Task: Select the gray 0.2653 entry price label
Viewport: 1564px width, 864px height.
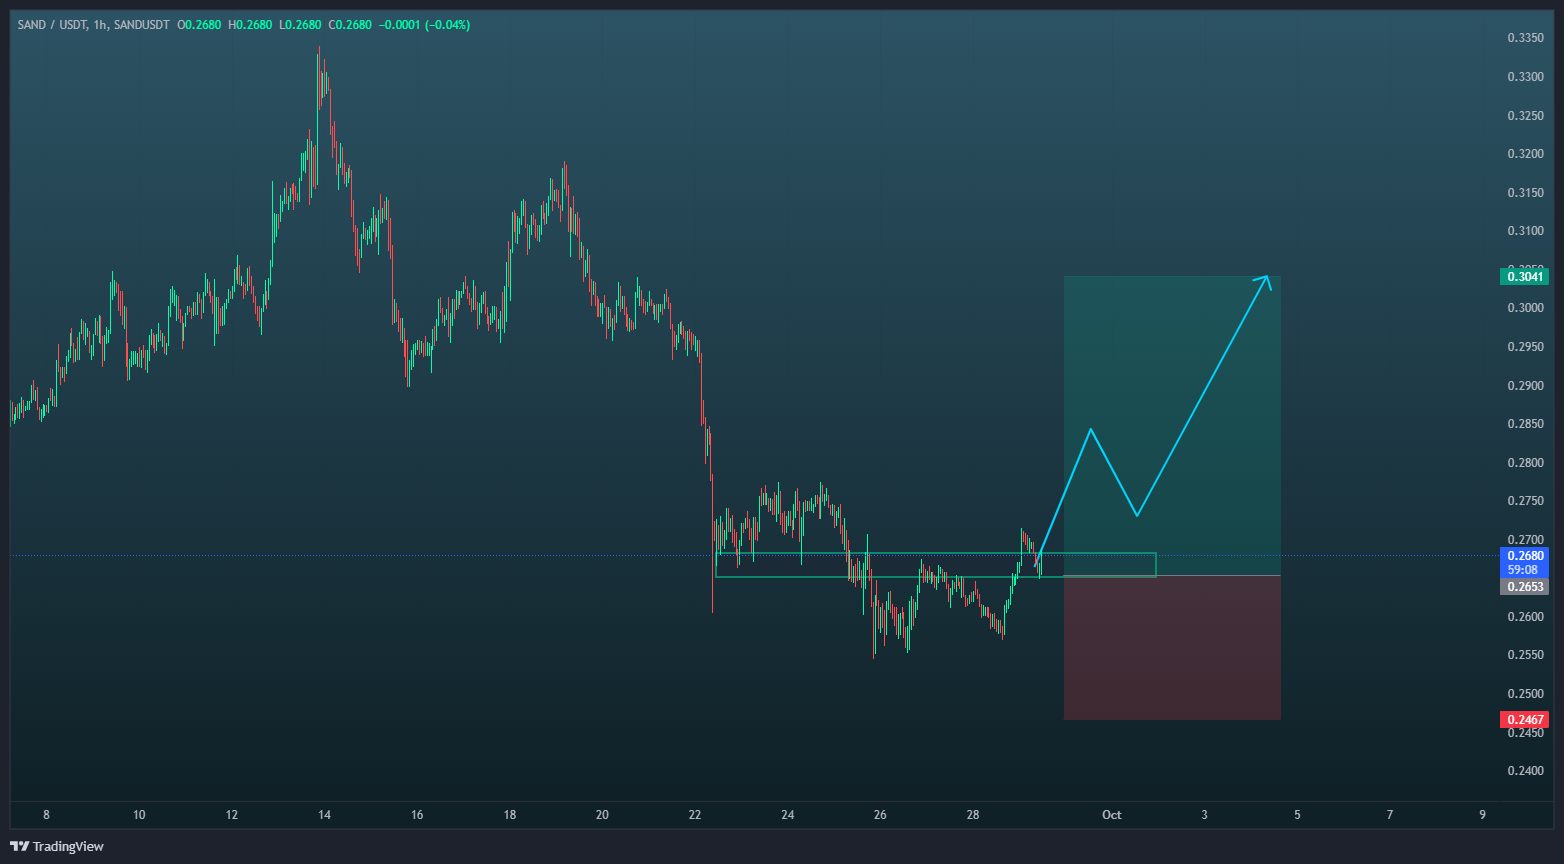Action: (1523, 587)
